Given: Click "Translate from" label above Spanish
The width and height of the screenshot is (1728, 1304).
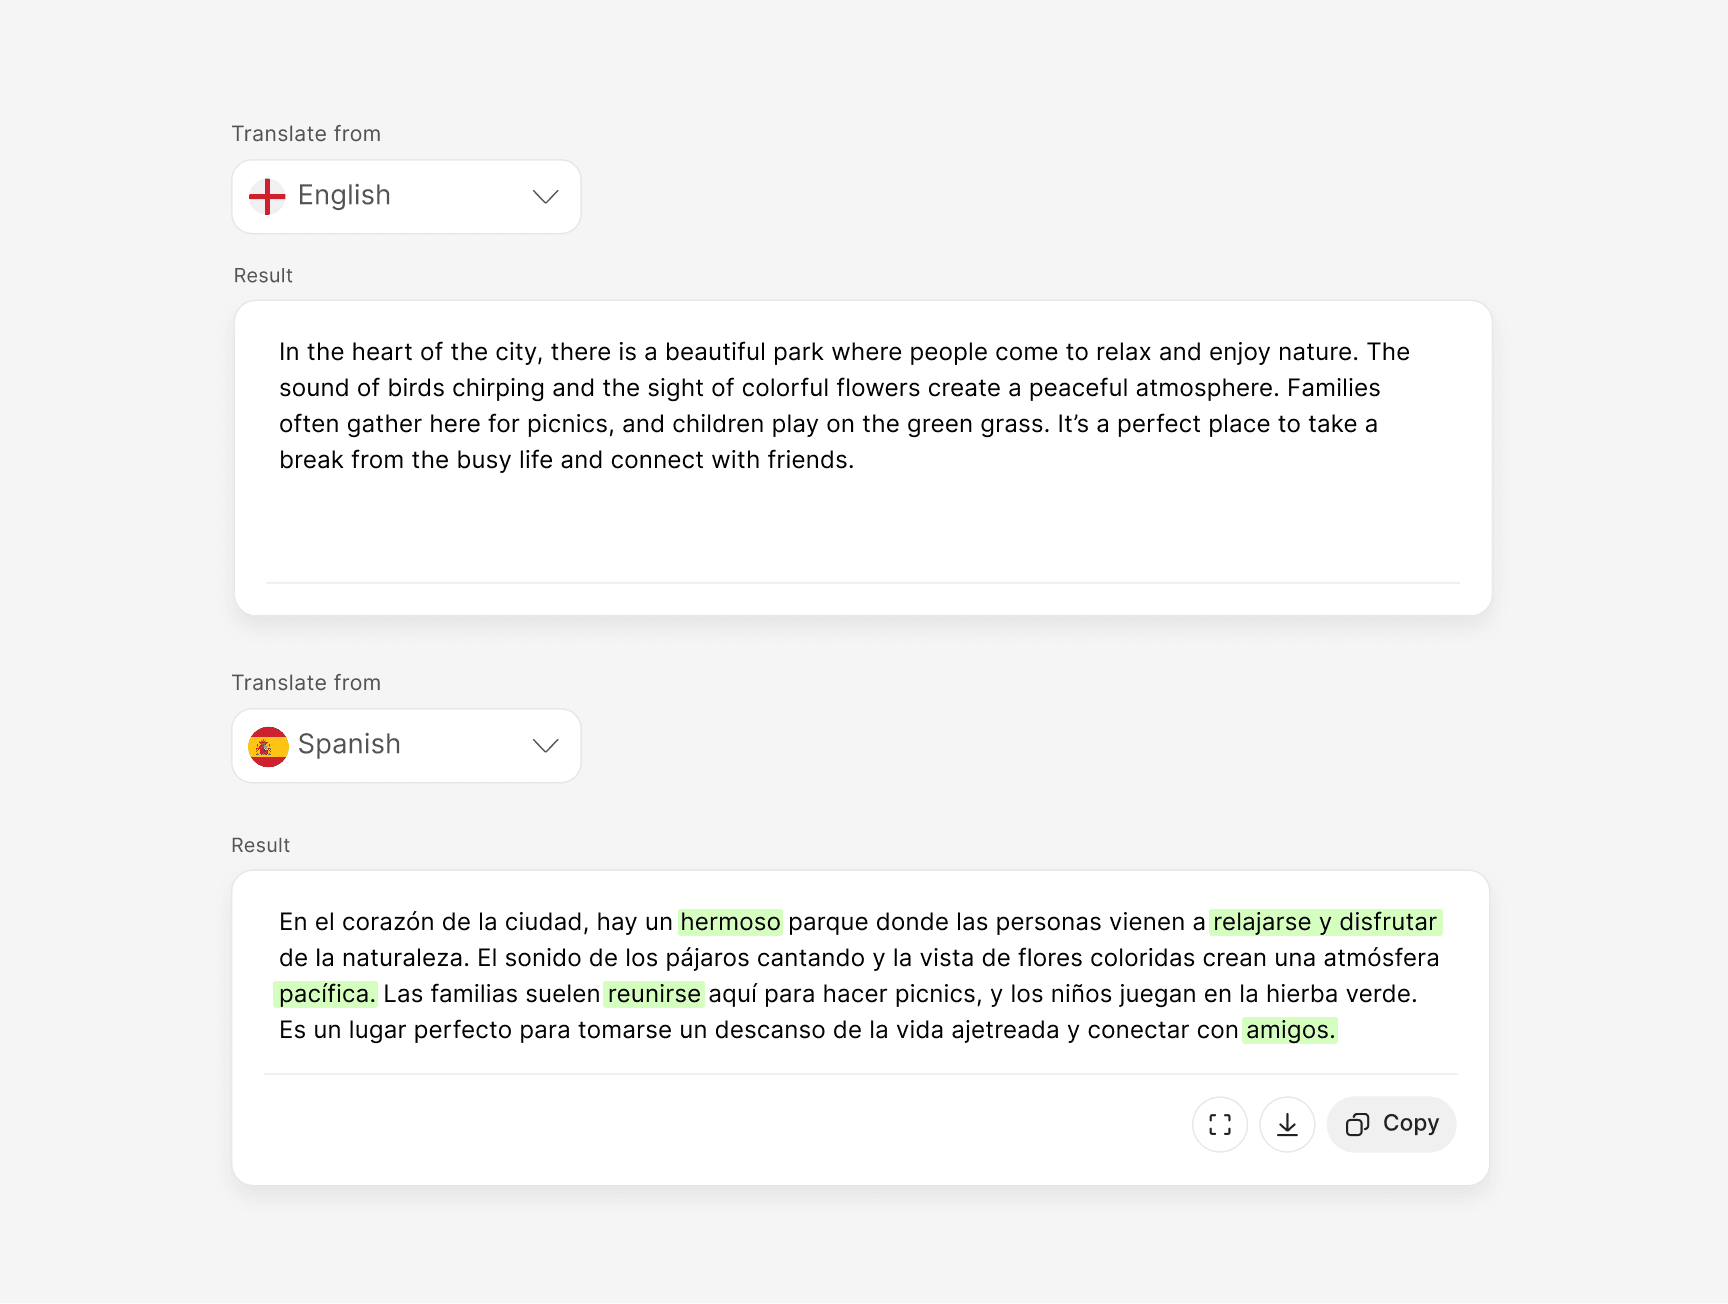Looking at the screenshot, I should [x=306, y=683].
